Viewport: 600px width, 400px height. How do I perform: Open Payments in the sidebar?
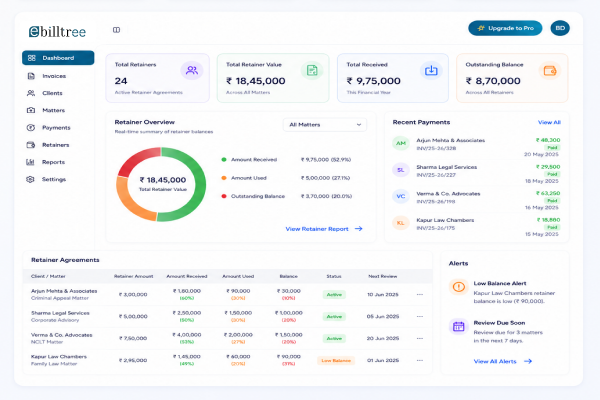tap(58, 127)
